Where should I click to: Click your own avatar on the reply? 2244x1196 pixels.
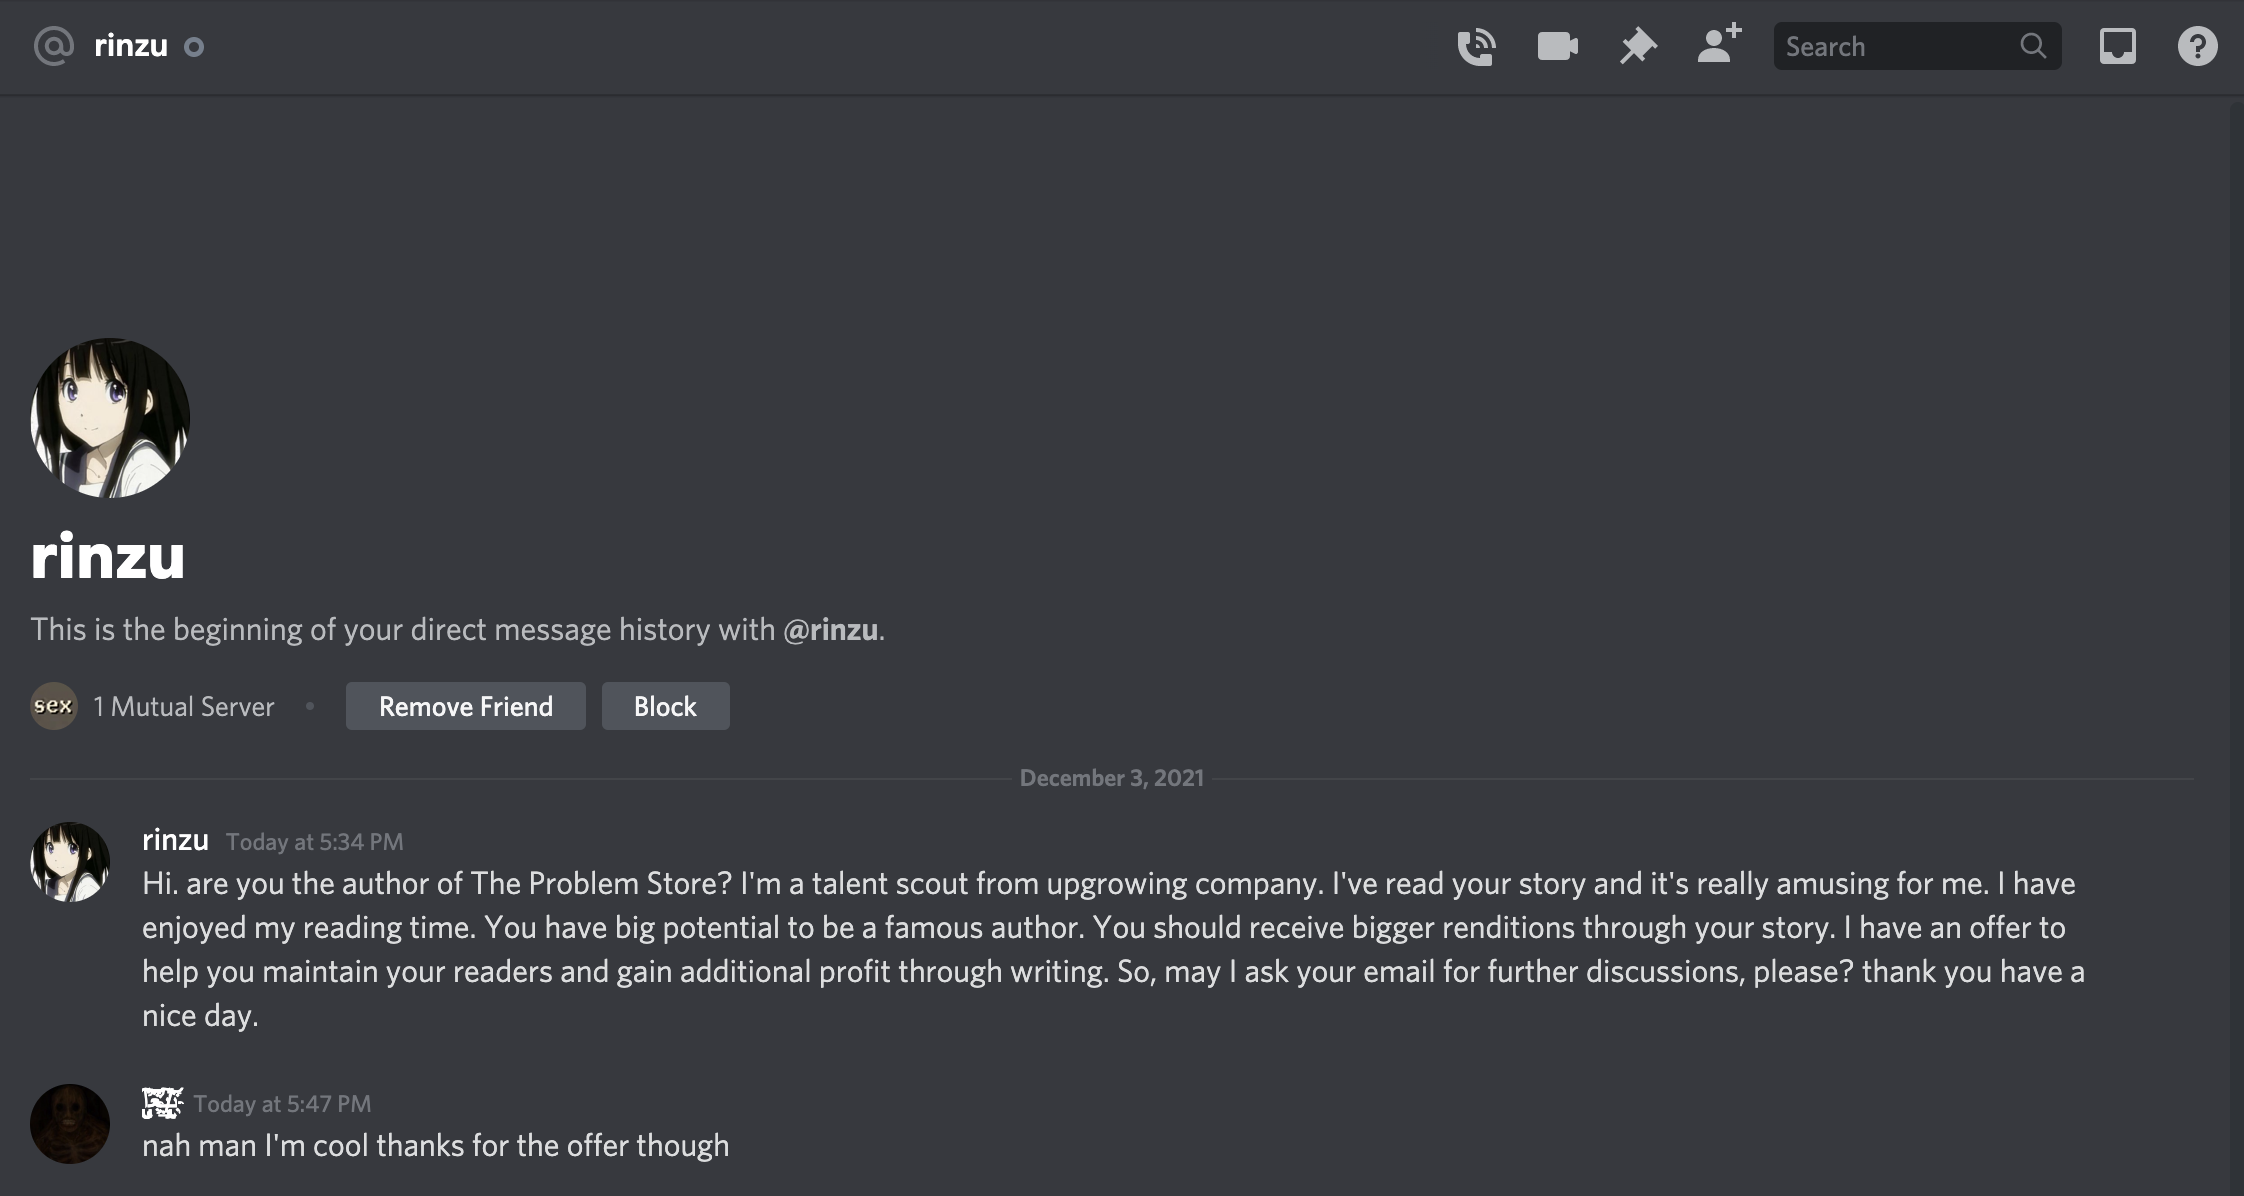pyautogui.click(x=70, y=1124)
